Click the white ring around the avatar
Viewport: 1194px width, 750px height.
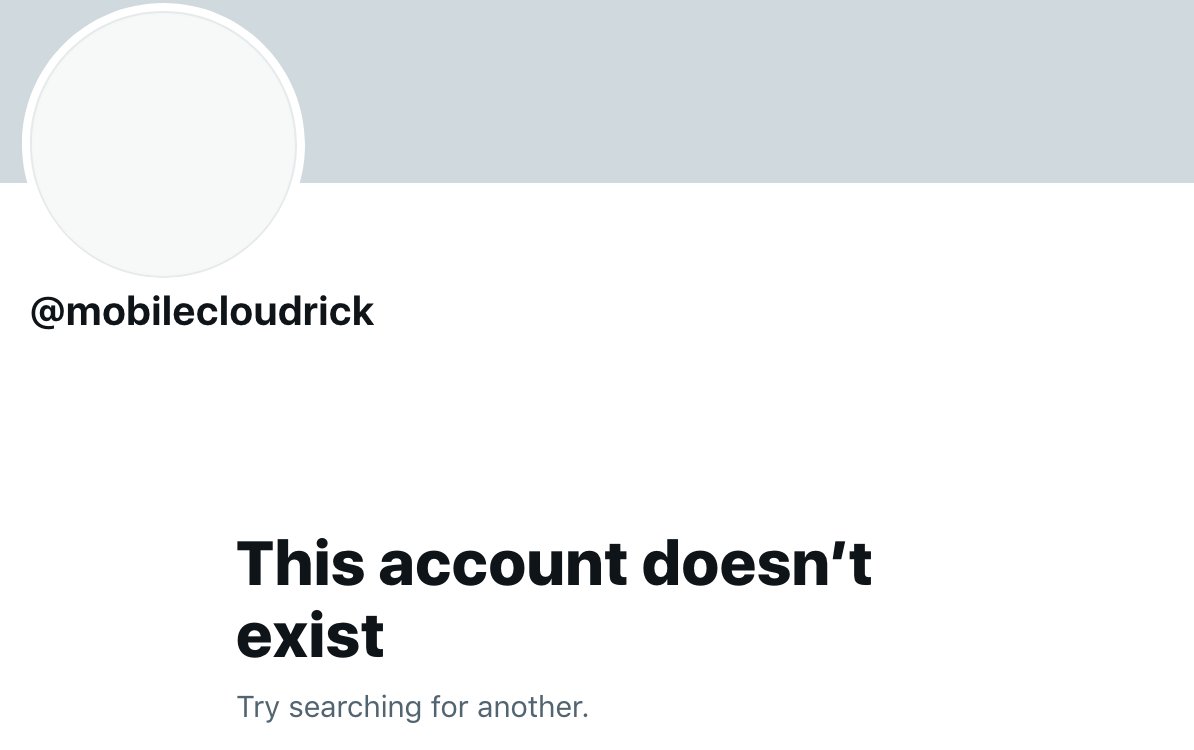coord(163,7)
